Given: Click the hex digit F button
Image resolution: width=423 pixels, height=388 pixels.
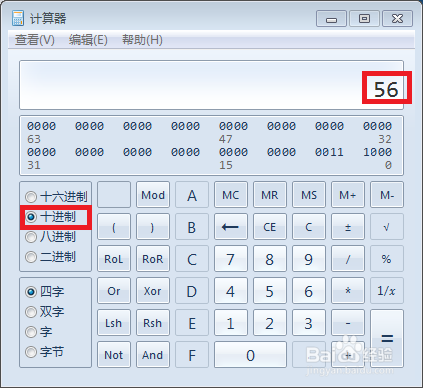Looking at the screenshot, I should click(192, 355).
